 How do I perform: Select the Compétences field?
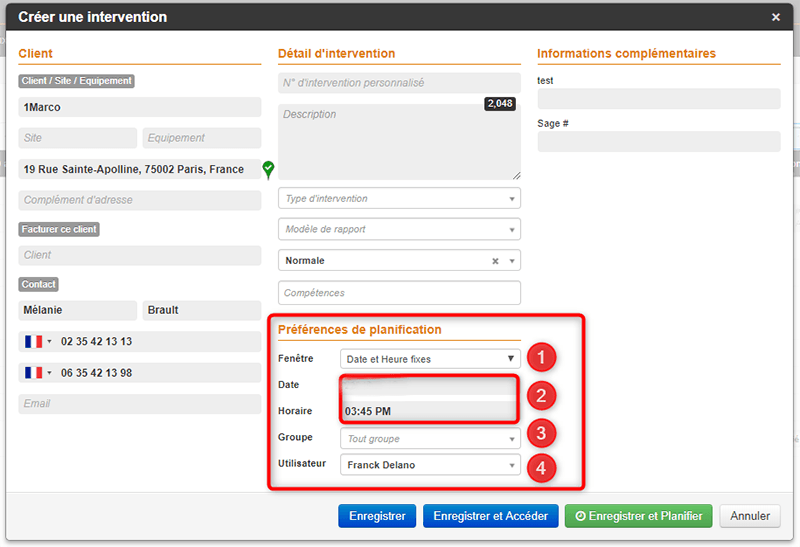pyautogui.click(x=399, y=293)
